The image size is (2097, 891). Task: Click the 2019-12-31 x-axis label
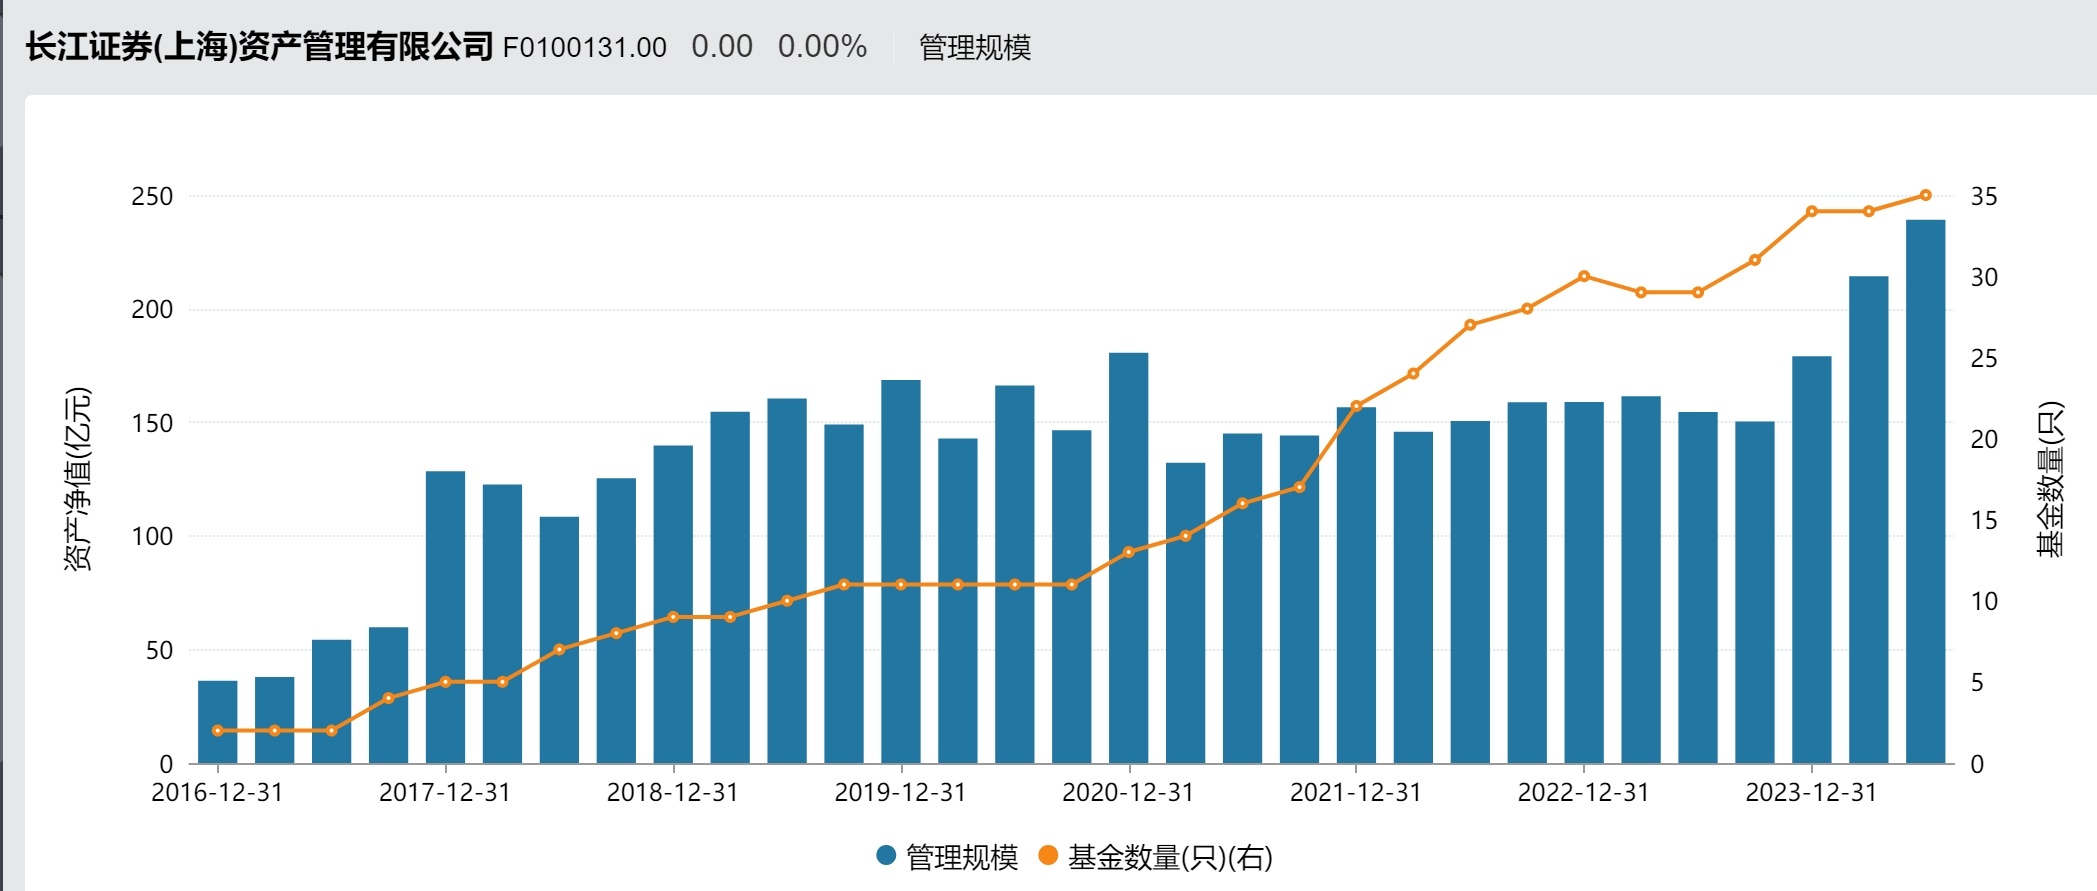point(901,793)
